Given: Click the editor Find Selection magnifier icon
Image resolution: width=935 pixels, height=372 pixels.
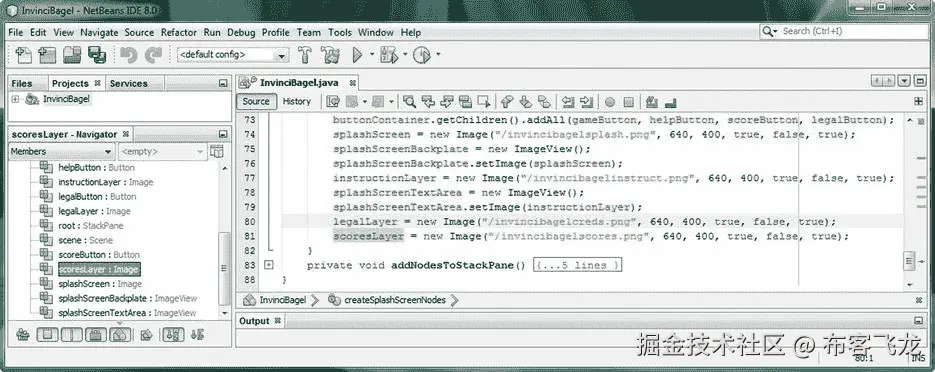Looking at the screenshot, I should (409, 102).
